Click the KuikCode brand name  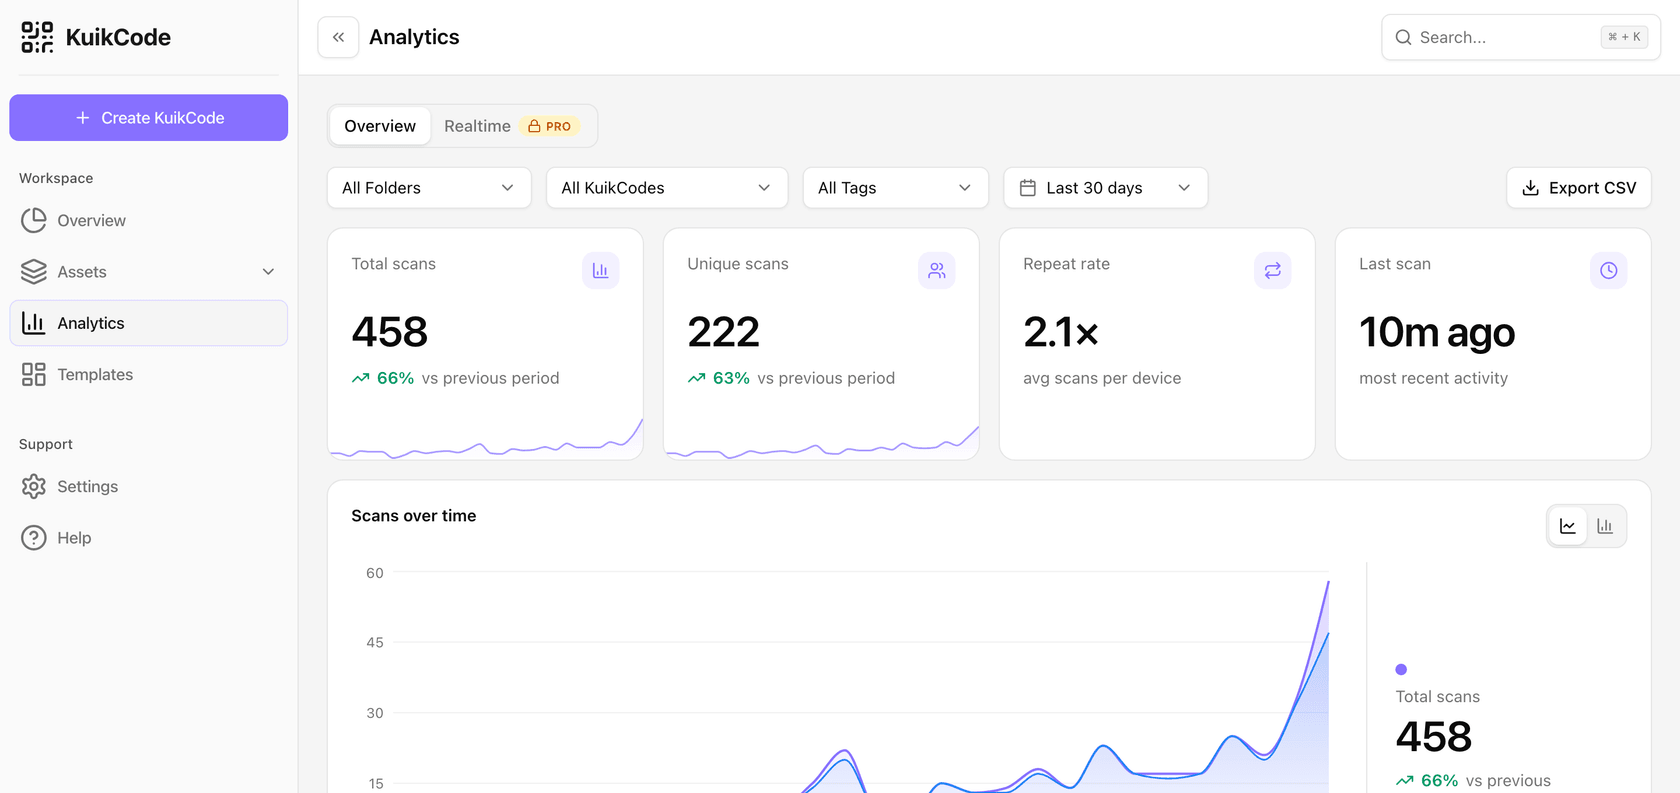[118, 37]
